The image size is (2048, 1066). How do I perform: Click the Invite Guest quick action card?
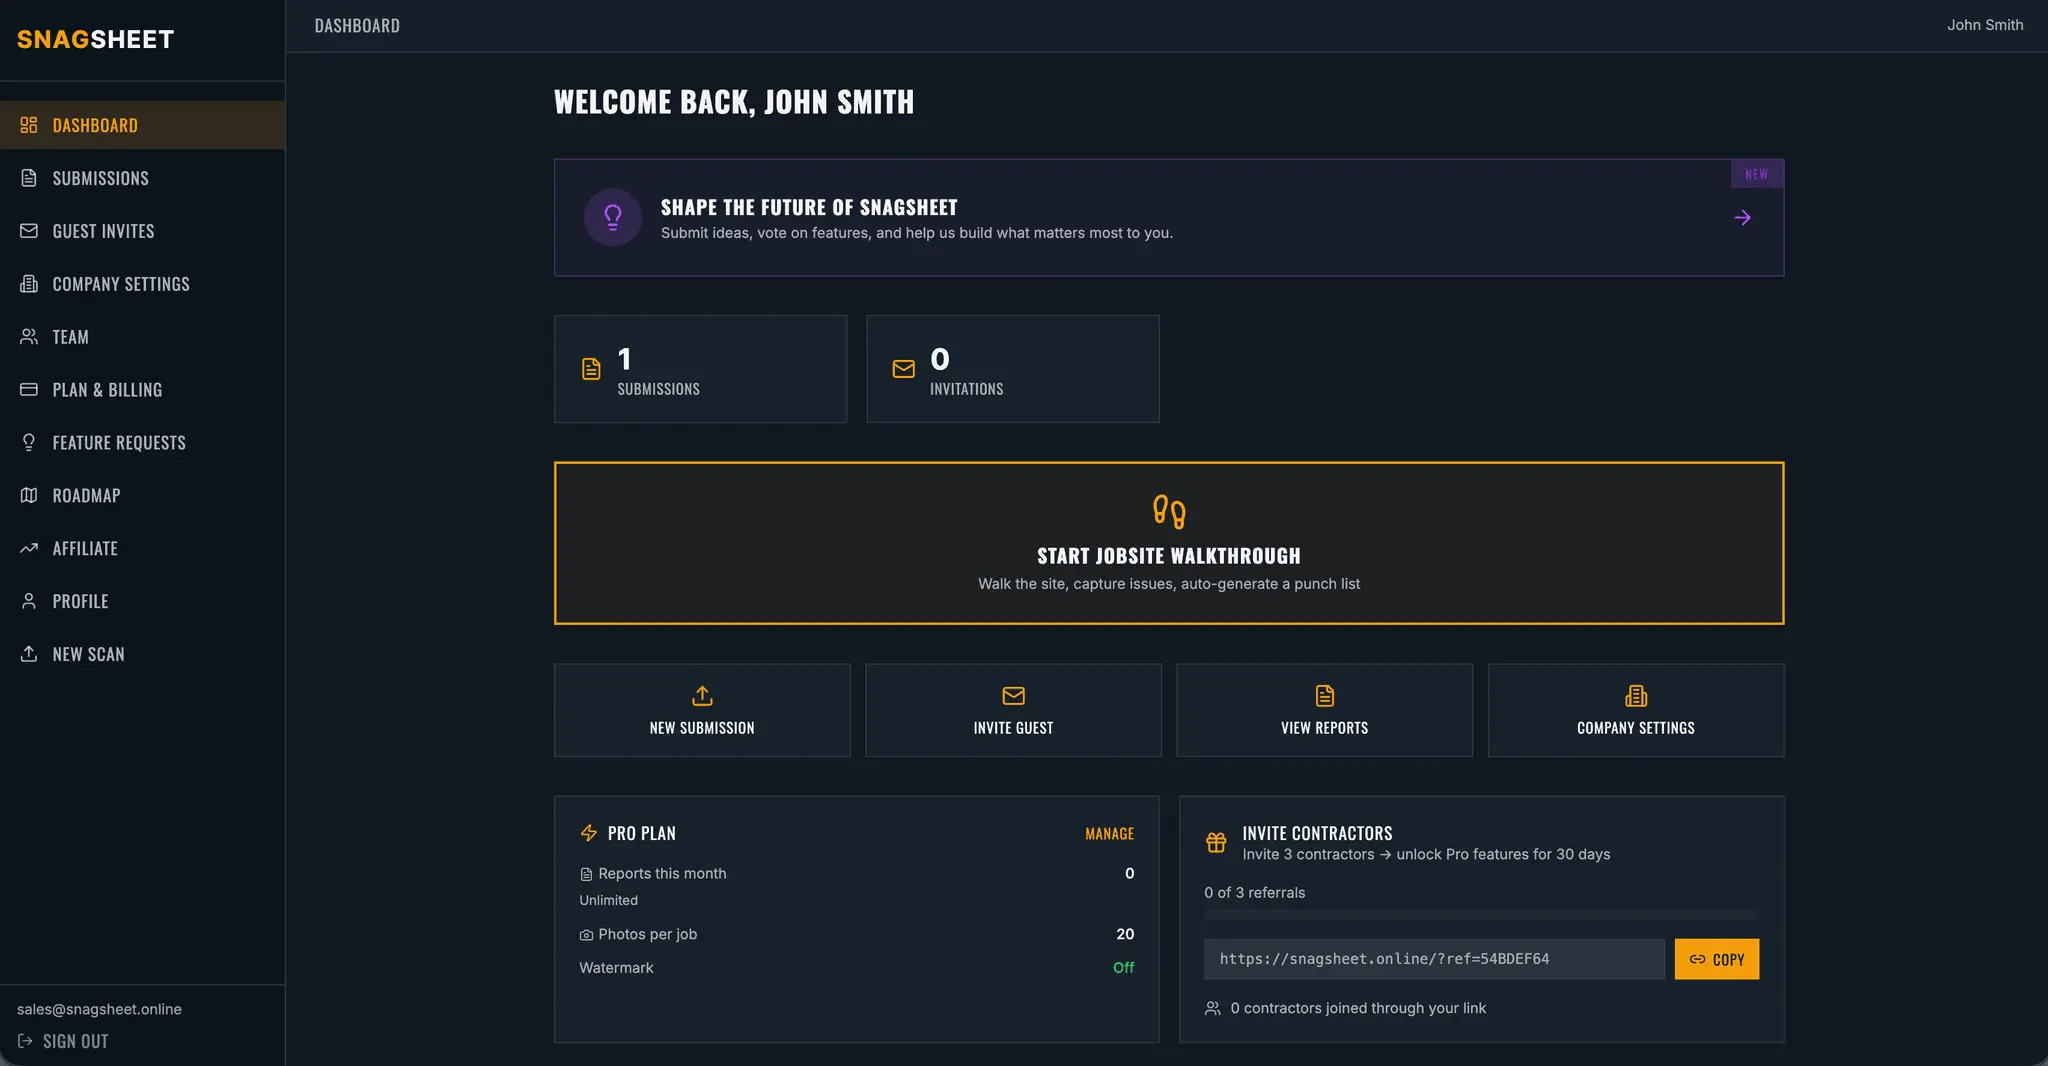(x=1013, y=710)
